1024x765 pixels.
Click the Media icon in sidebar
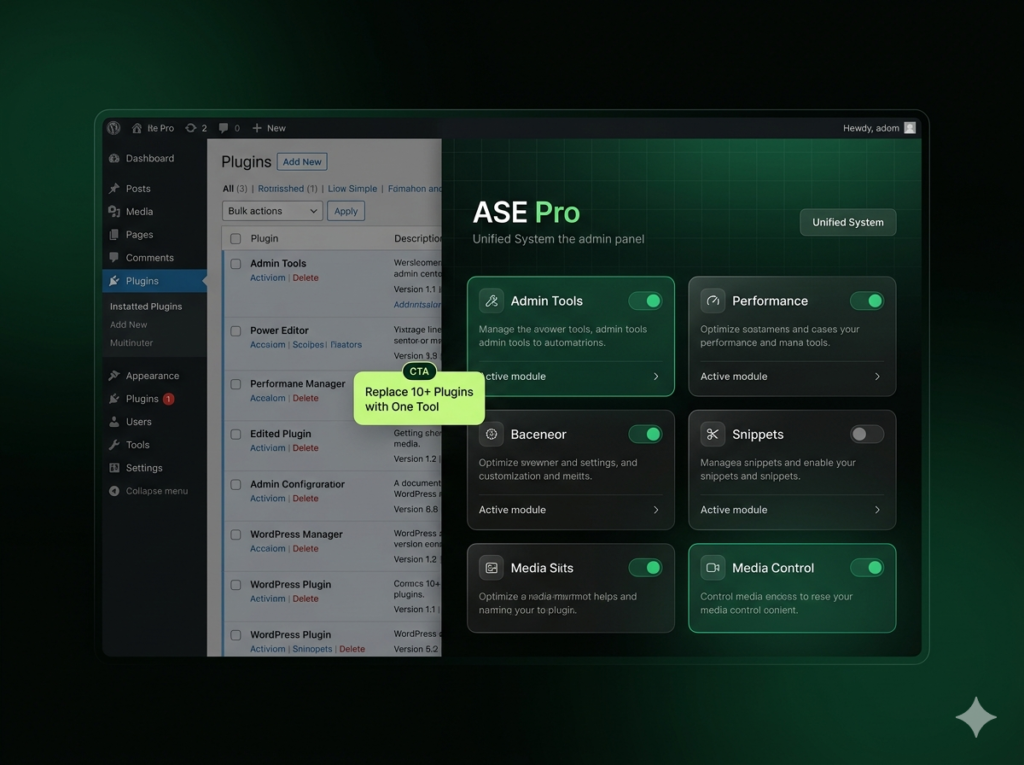[x=114, y=211]
